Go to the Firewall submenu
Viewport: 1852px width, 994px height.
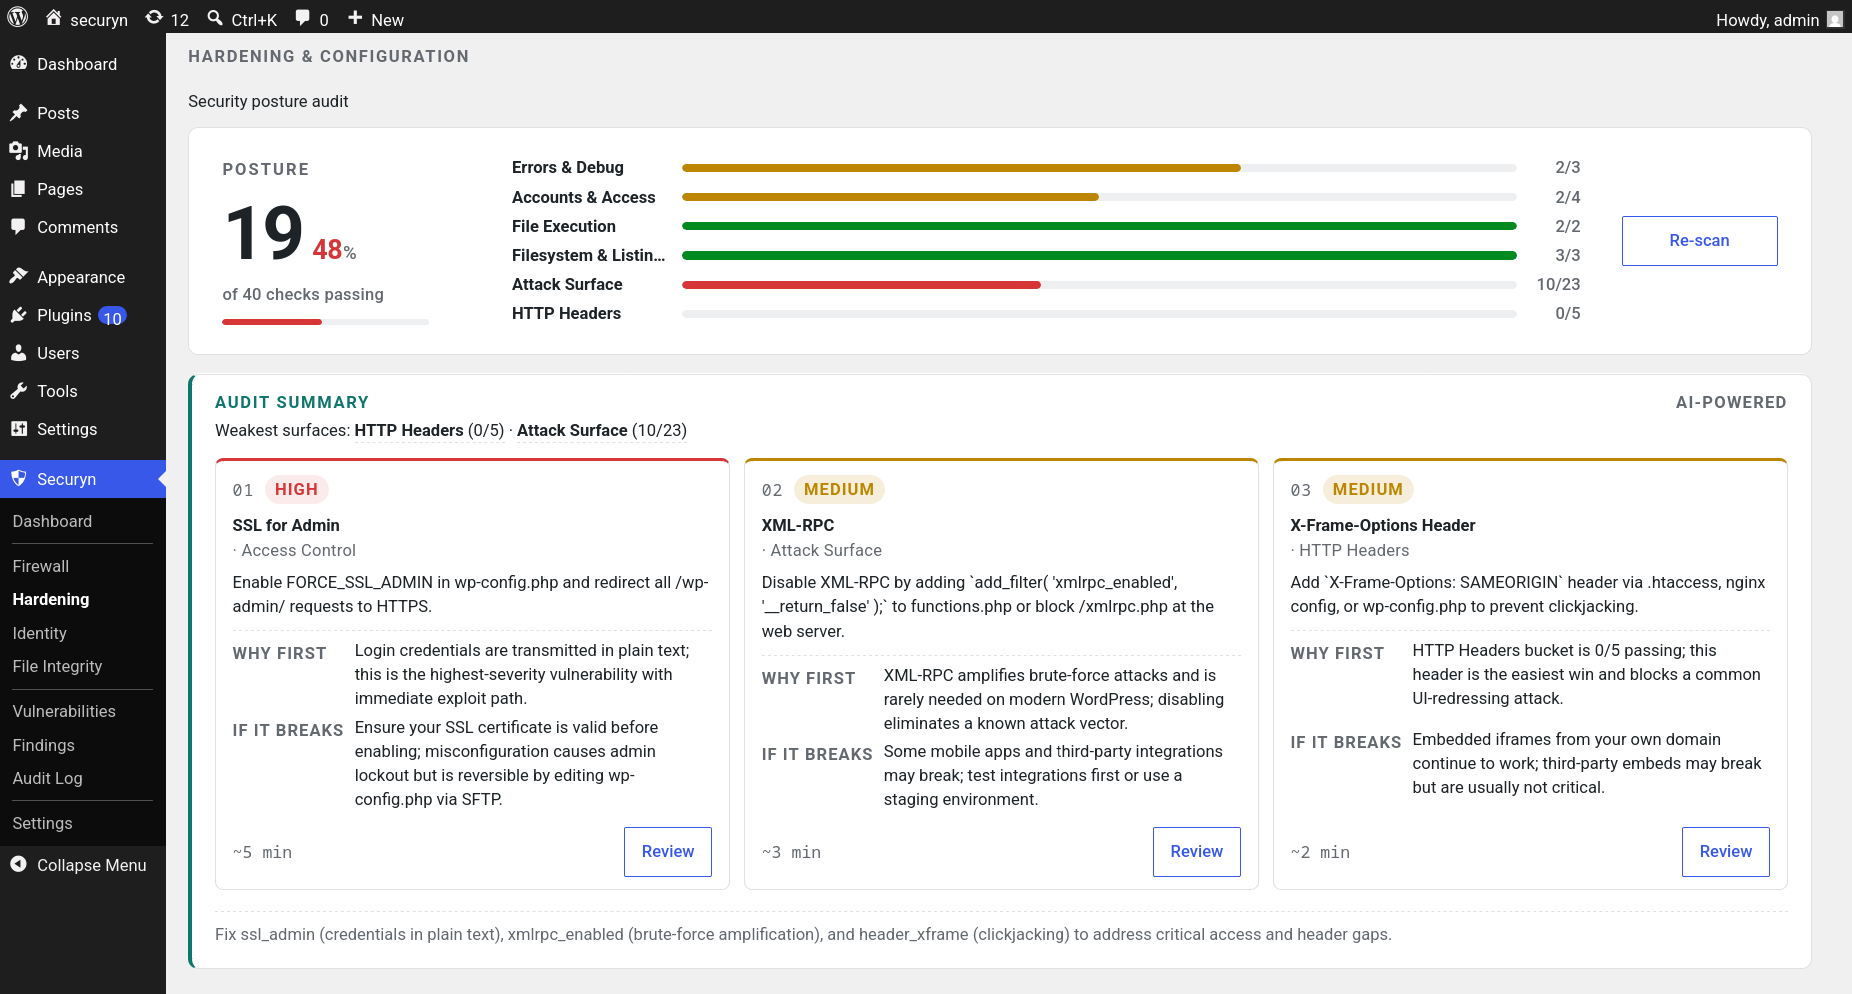click(41, 566)
